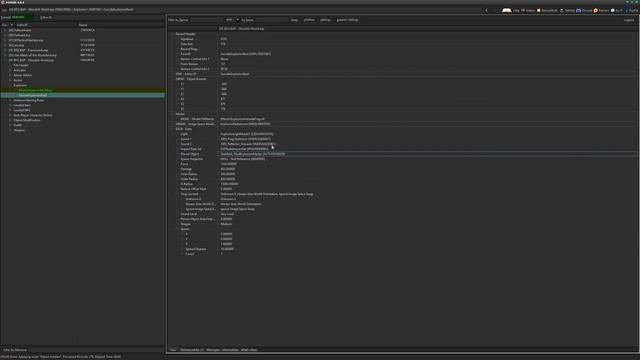This screenshot has height=360, width=640.
Task: Select the Stagger row
Action: [x=402, y=224]
